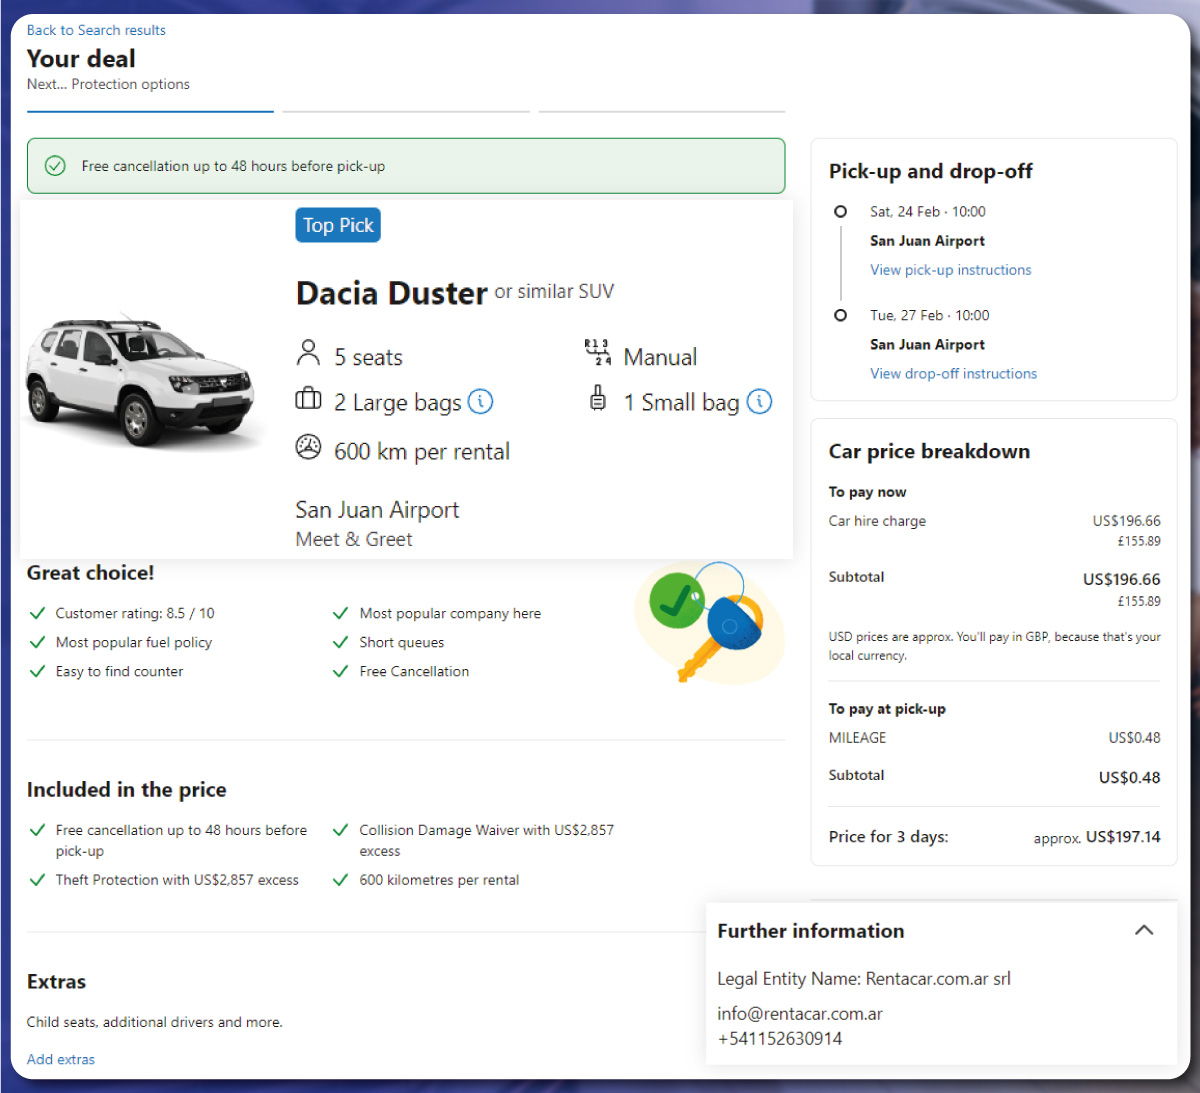The image size is (1200, 1093).
Task: Click the Dacia Duster title
Action: tap(391, 293)
